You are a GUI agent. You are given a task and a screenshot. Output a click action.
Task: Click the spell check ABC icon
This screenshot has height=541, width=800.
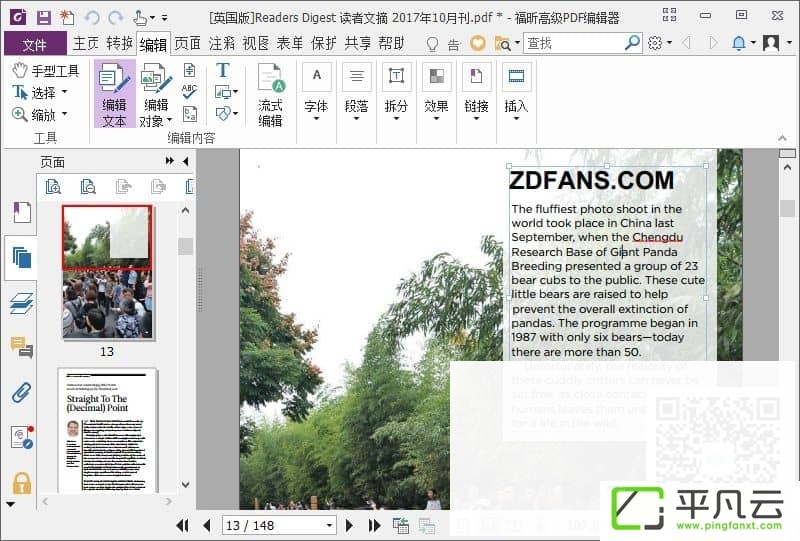click(189, 91)
